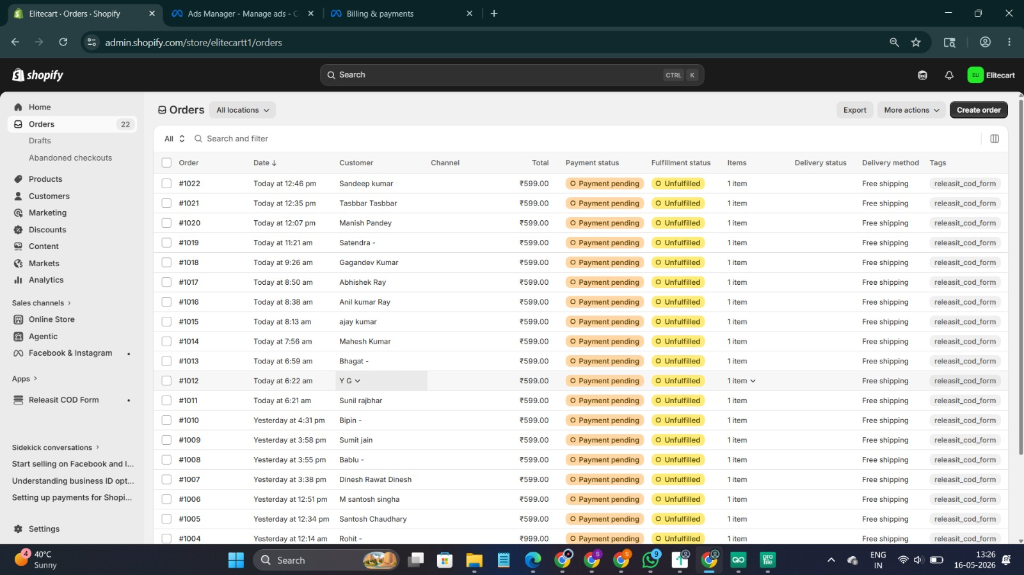
Task: Click the Content icon in sidebar
Action: 18,246
